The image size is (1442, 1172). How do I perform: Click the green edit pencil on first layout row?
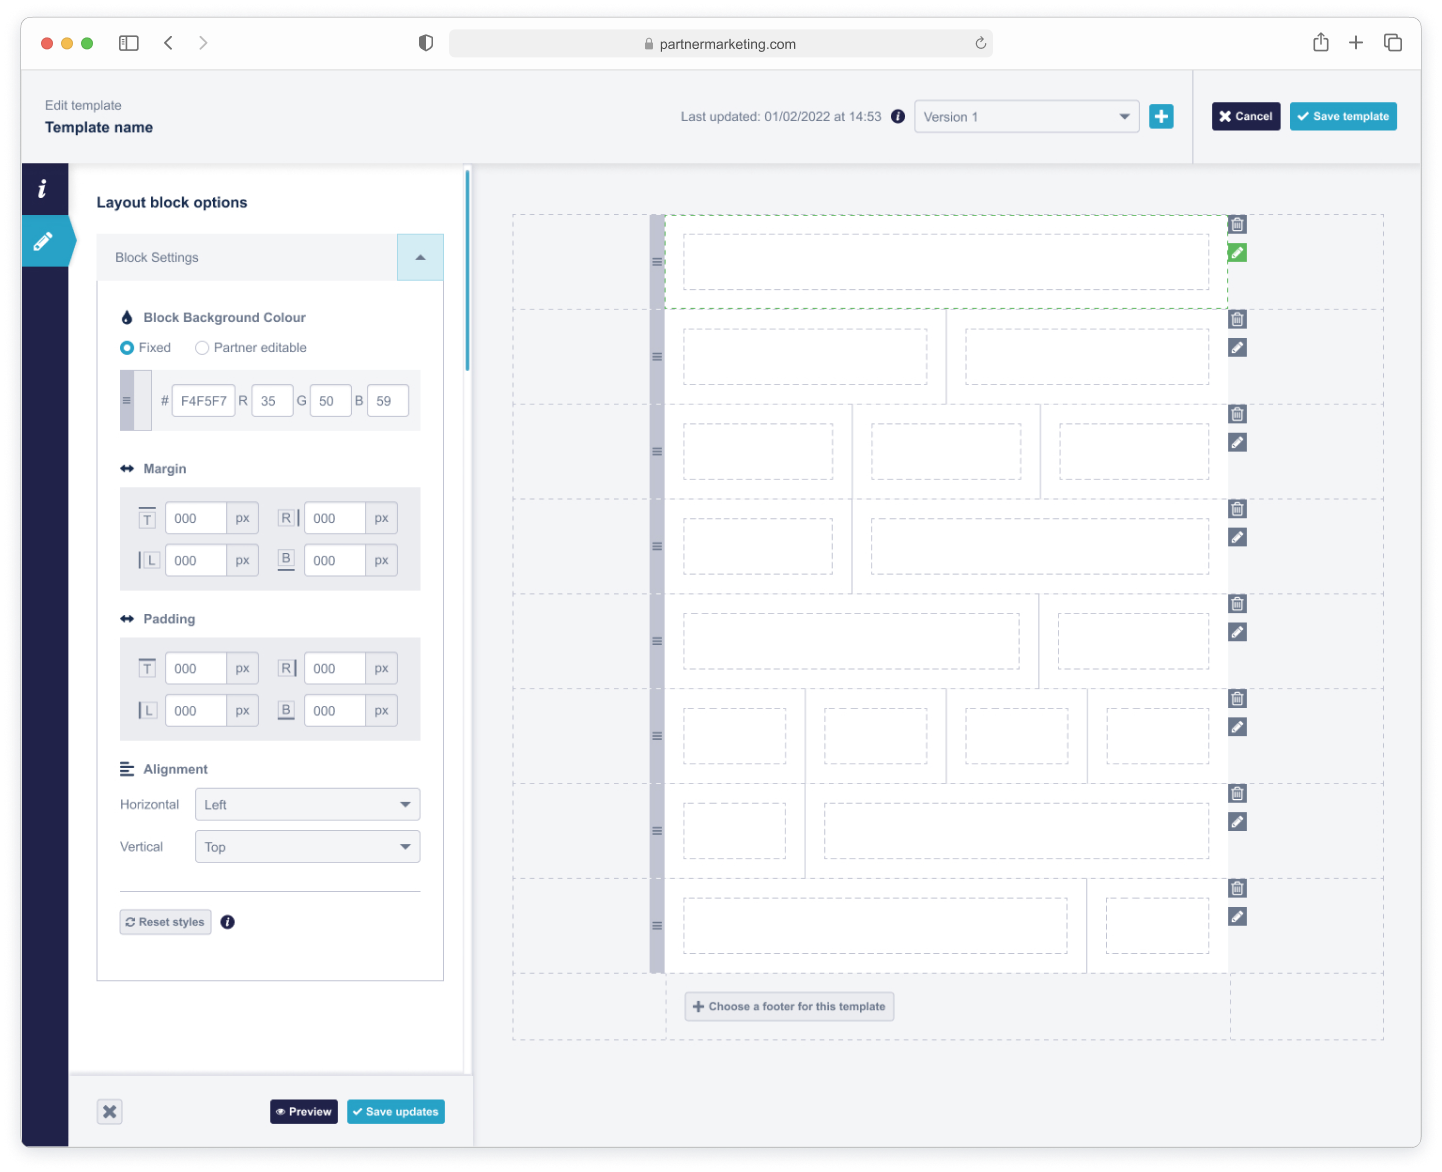(x=1237, y=253)
